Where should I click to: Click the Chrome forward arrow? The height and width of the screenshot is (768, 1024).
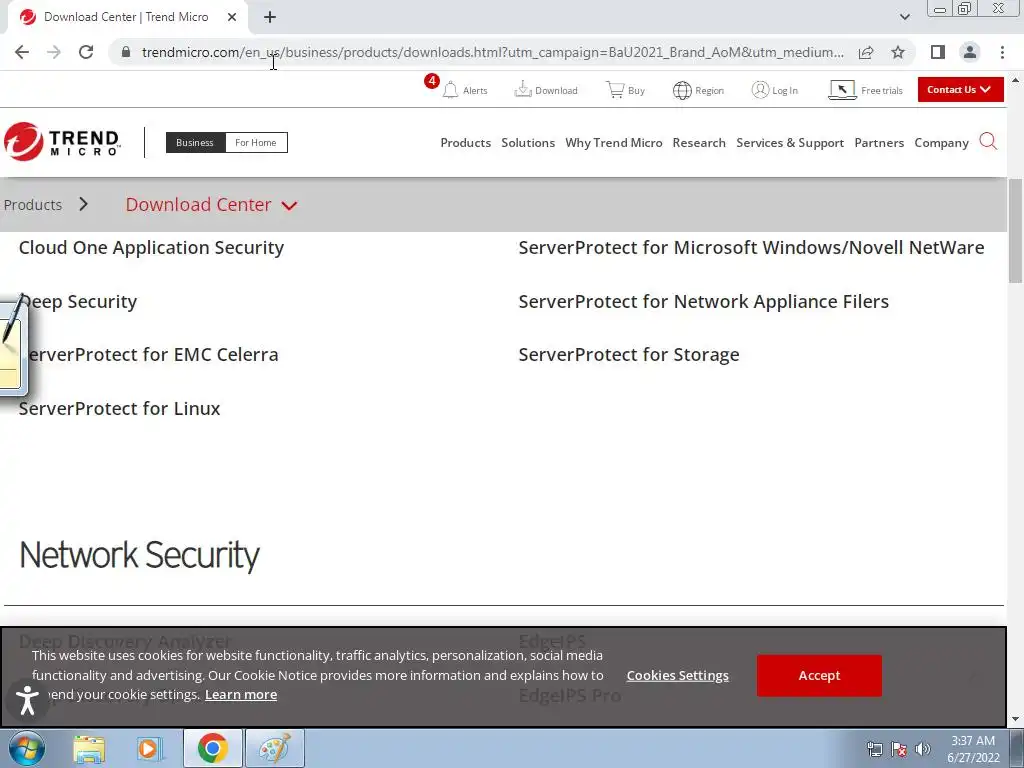[x=54, y=52]
